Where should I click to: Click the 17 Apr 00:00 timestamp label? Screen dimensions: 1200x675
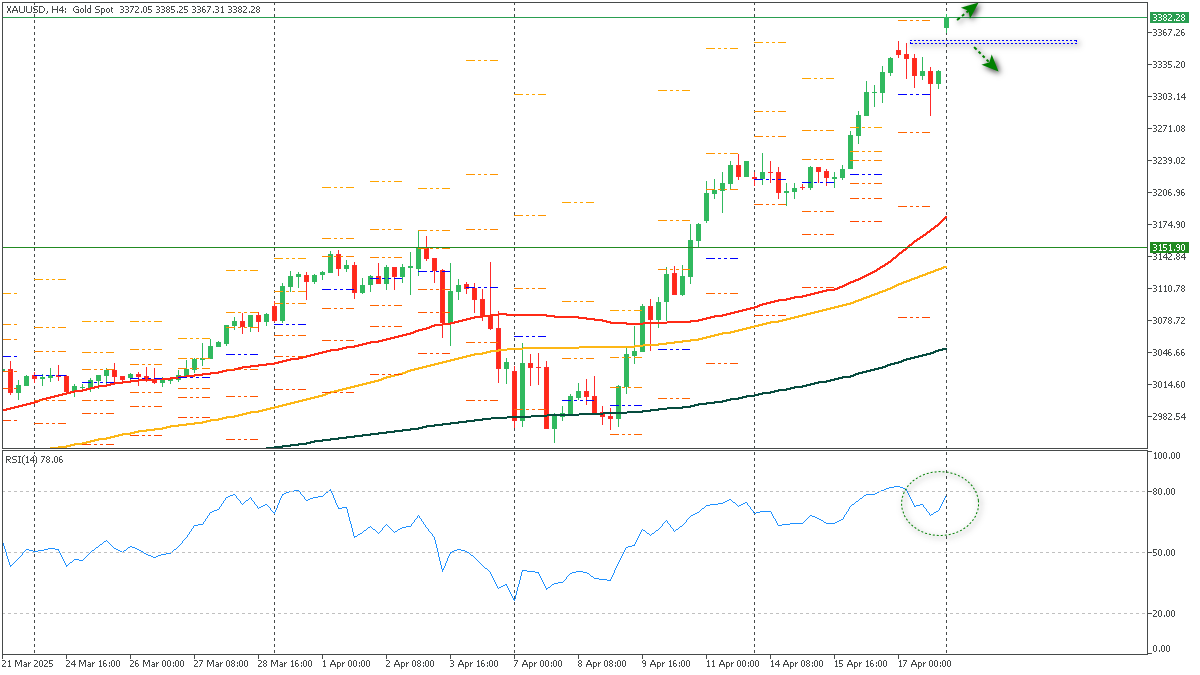tap(925, 663)
